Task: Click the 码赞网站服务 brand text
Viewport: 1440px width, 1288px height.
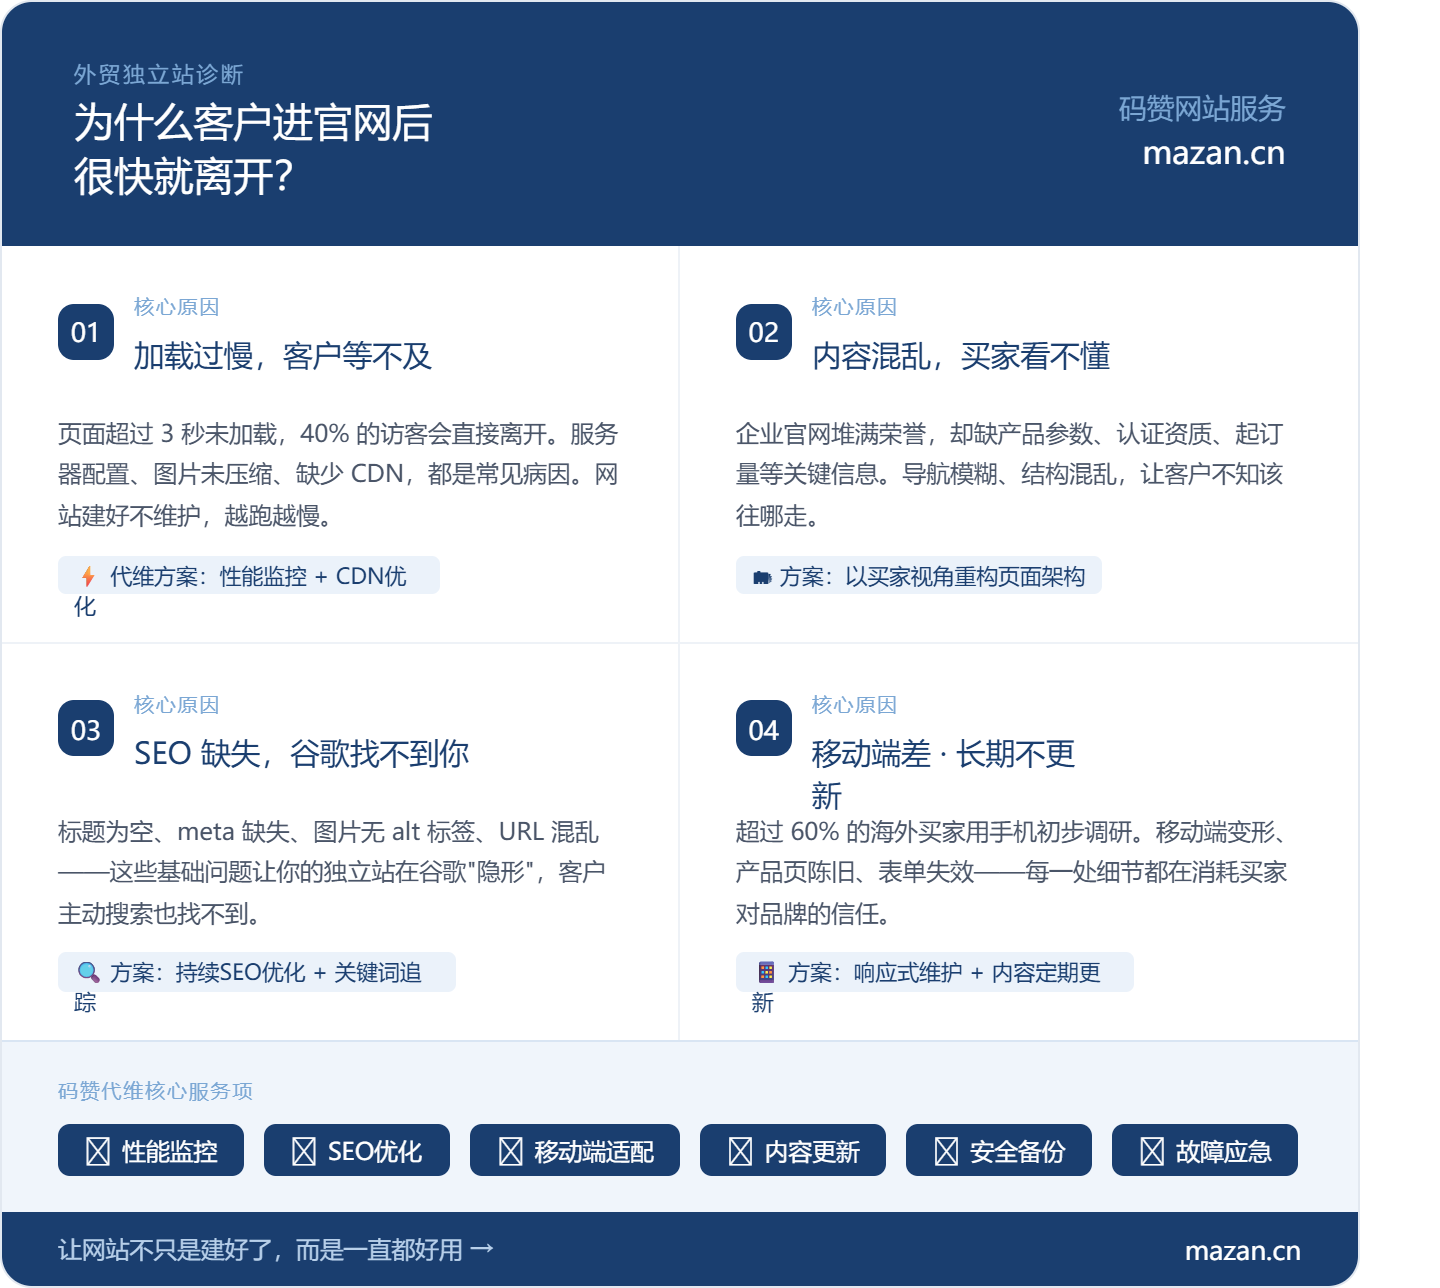Action: [1202, 108]
